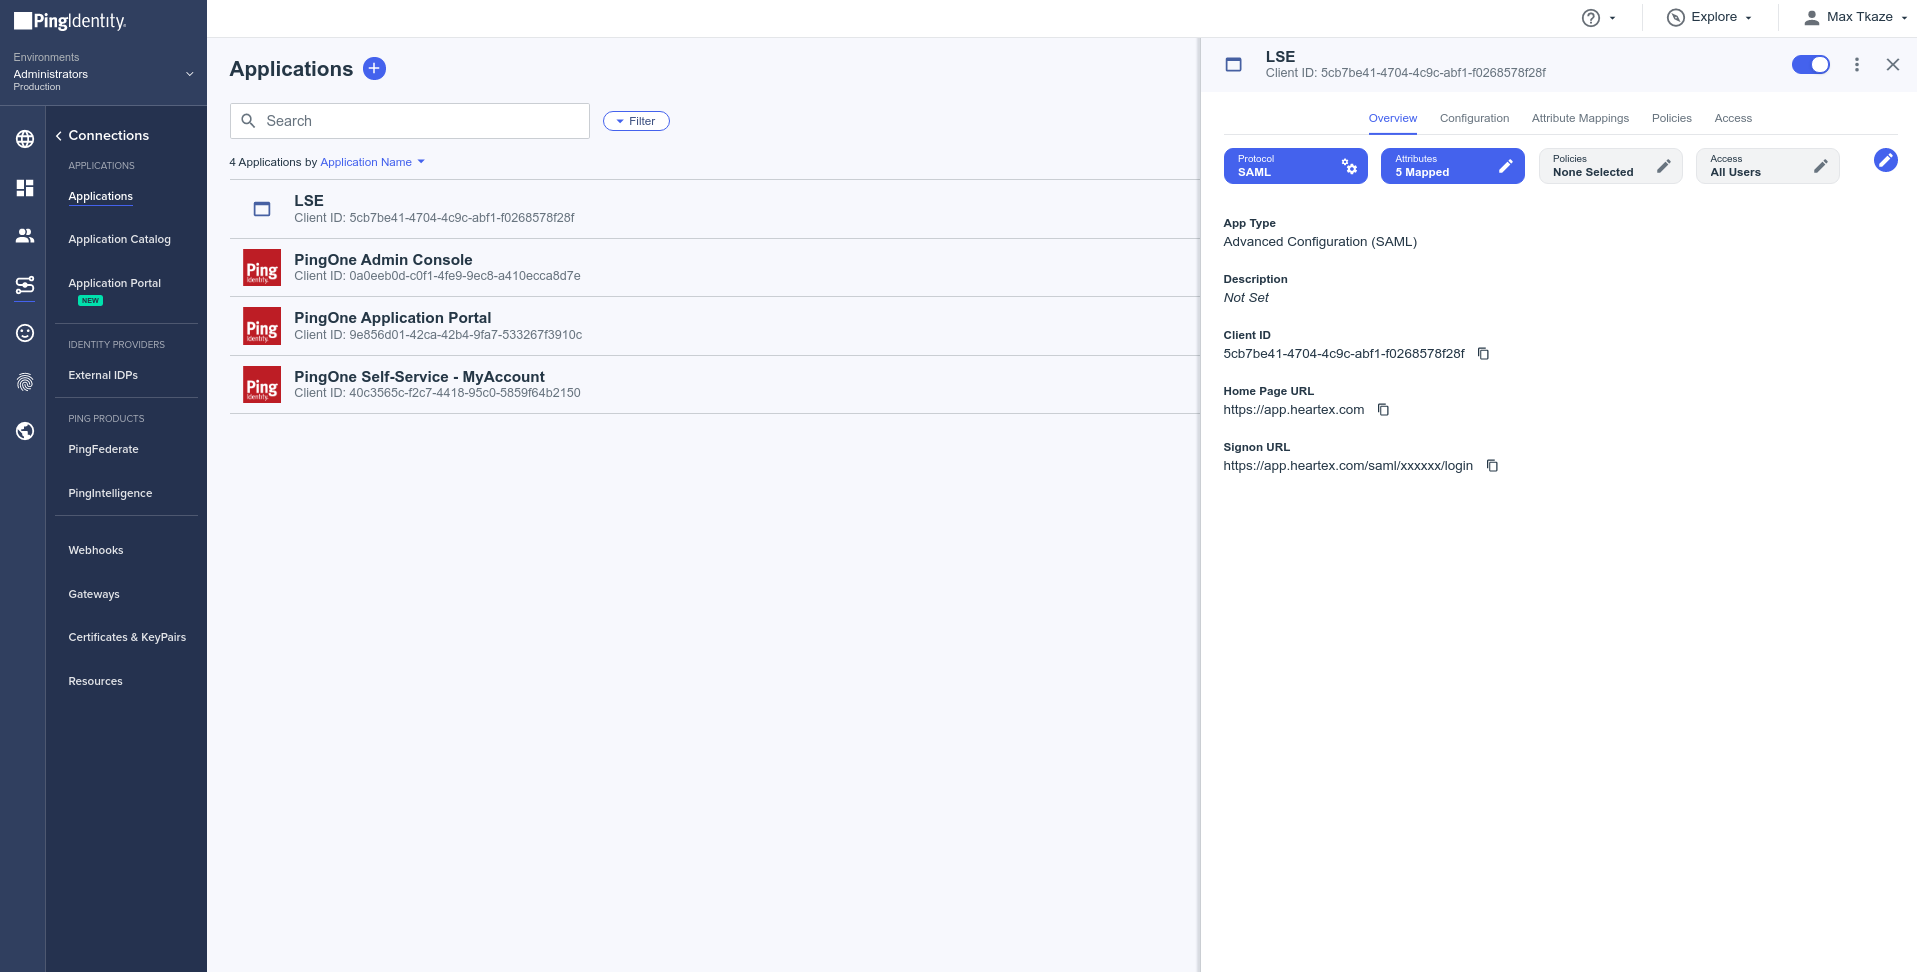Copy the Home Page URL
The width and height of the screenshot is (1917, 972).
click(x=1383, y=410)
